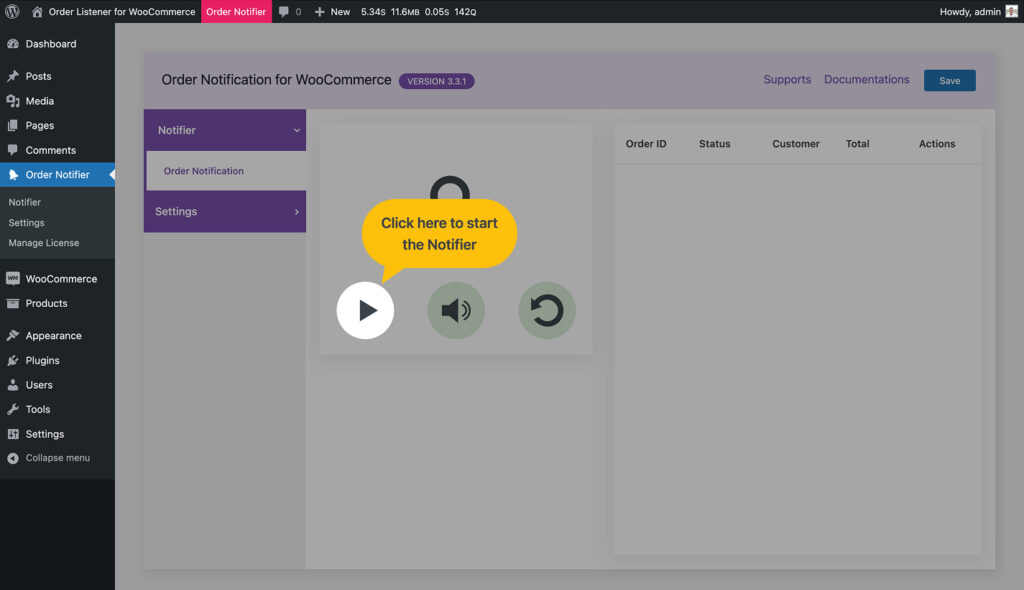This screenshot has width=1024, height=590.
Task: Click the Customer column header
Action: (x=795, y=144)
